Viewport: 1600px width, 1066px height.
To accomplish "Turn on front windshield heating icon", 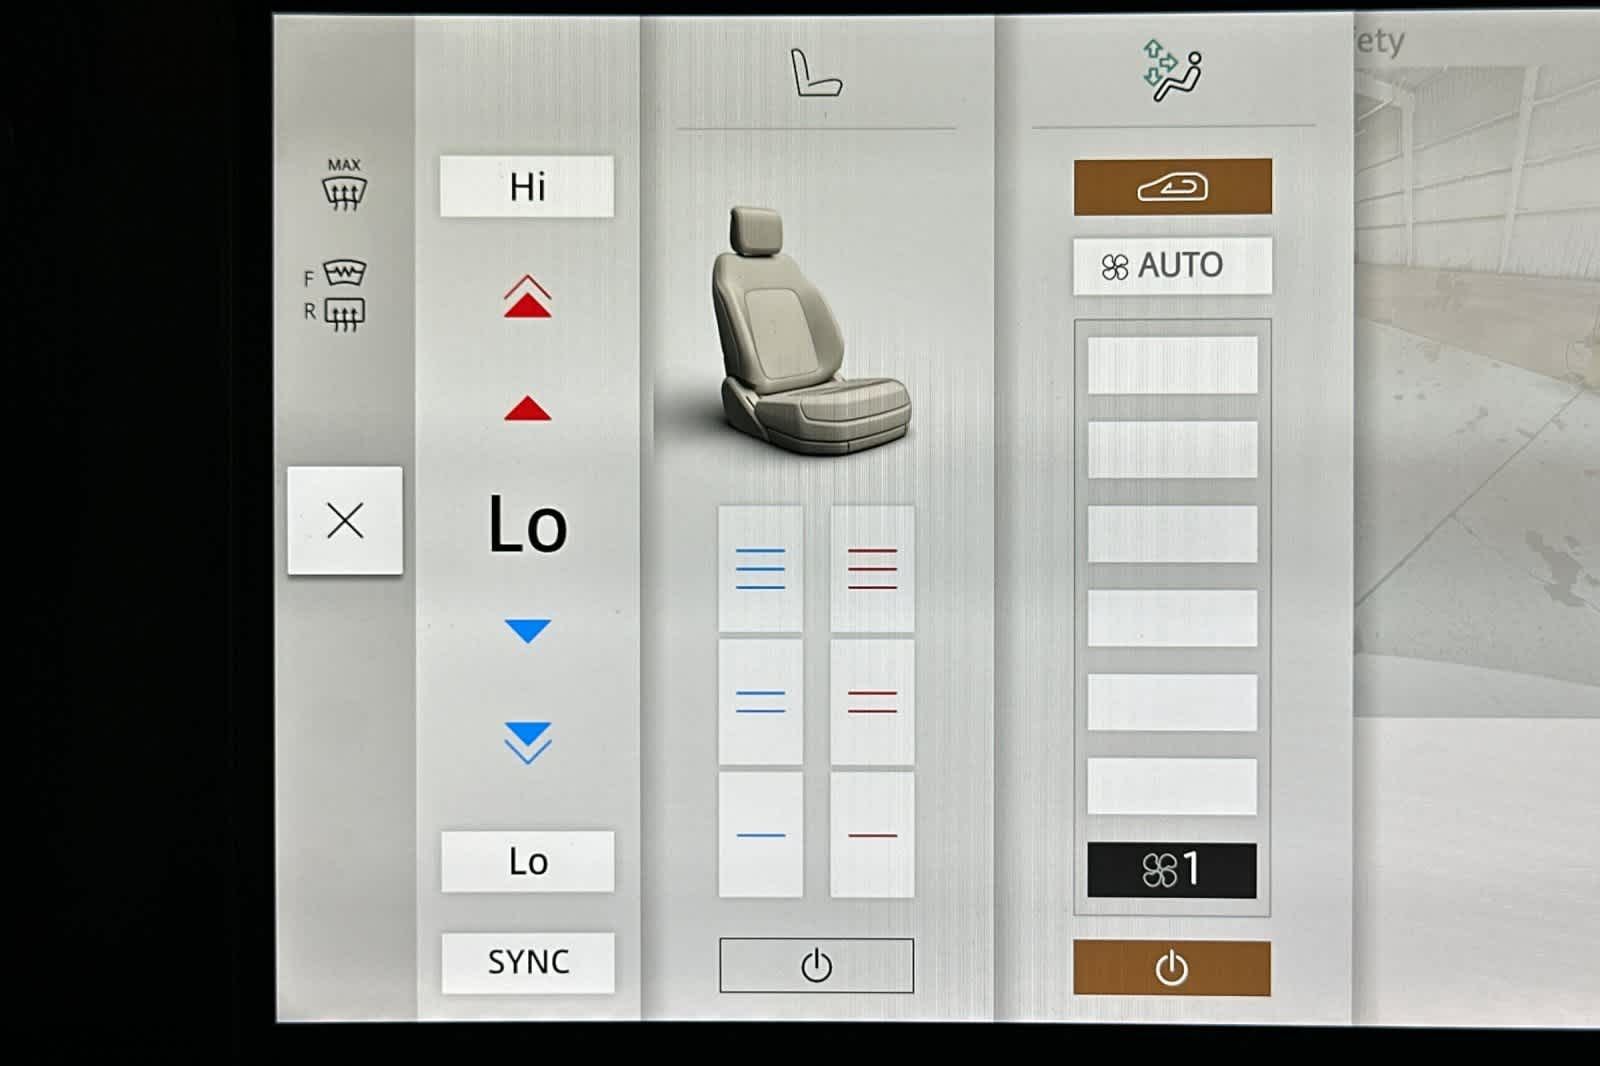I will [x=344, y=273].
